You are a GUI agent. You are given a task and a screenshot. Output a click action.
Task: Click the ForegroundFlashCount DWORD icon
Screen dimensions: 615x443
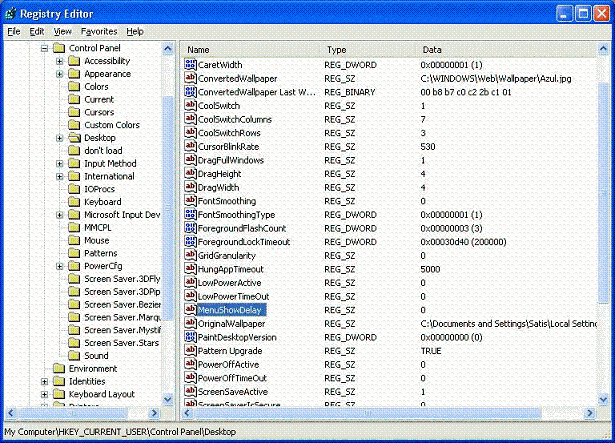tap(190, 228)
